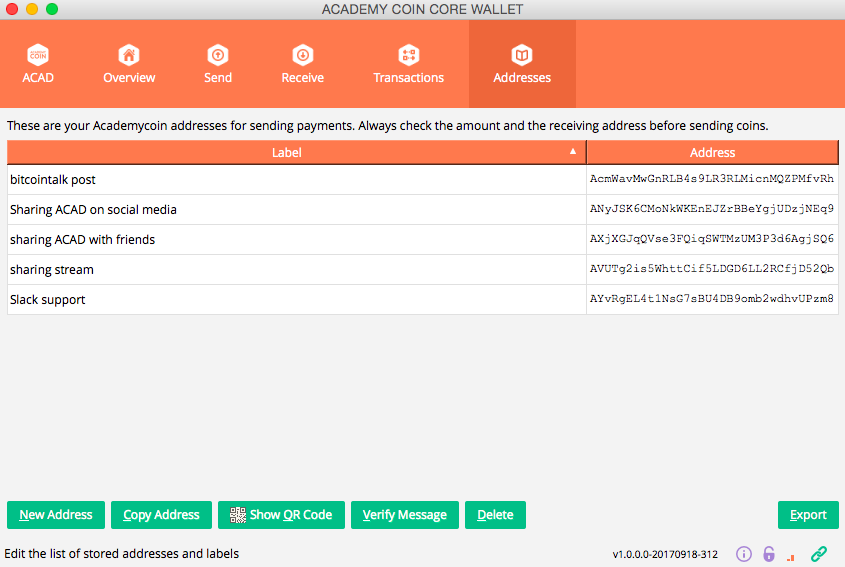The image size is (845, 567).
Task: Export the address list
Action: pyautogui.click(x=808, y=515)
